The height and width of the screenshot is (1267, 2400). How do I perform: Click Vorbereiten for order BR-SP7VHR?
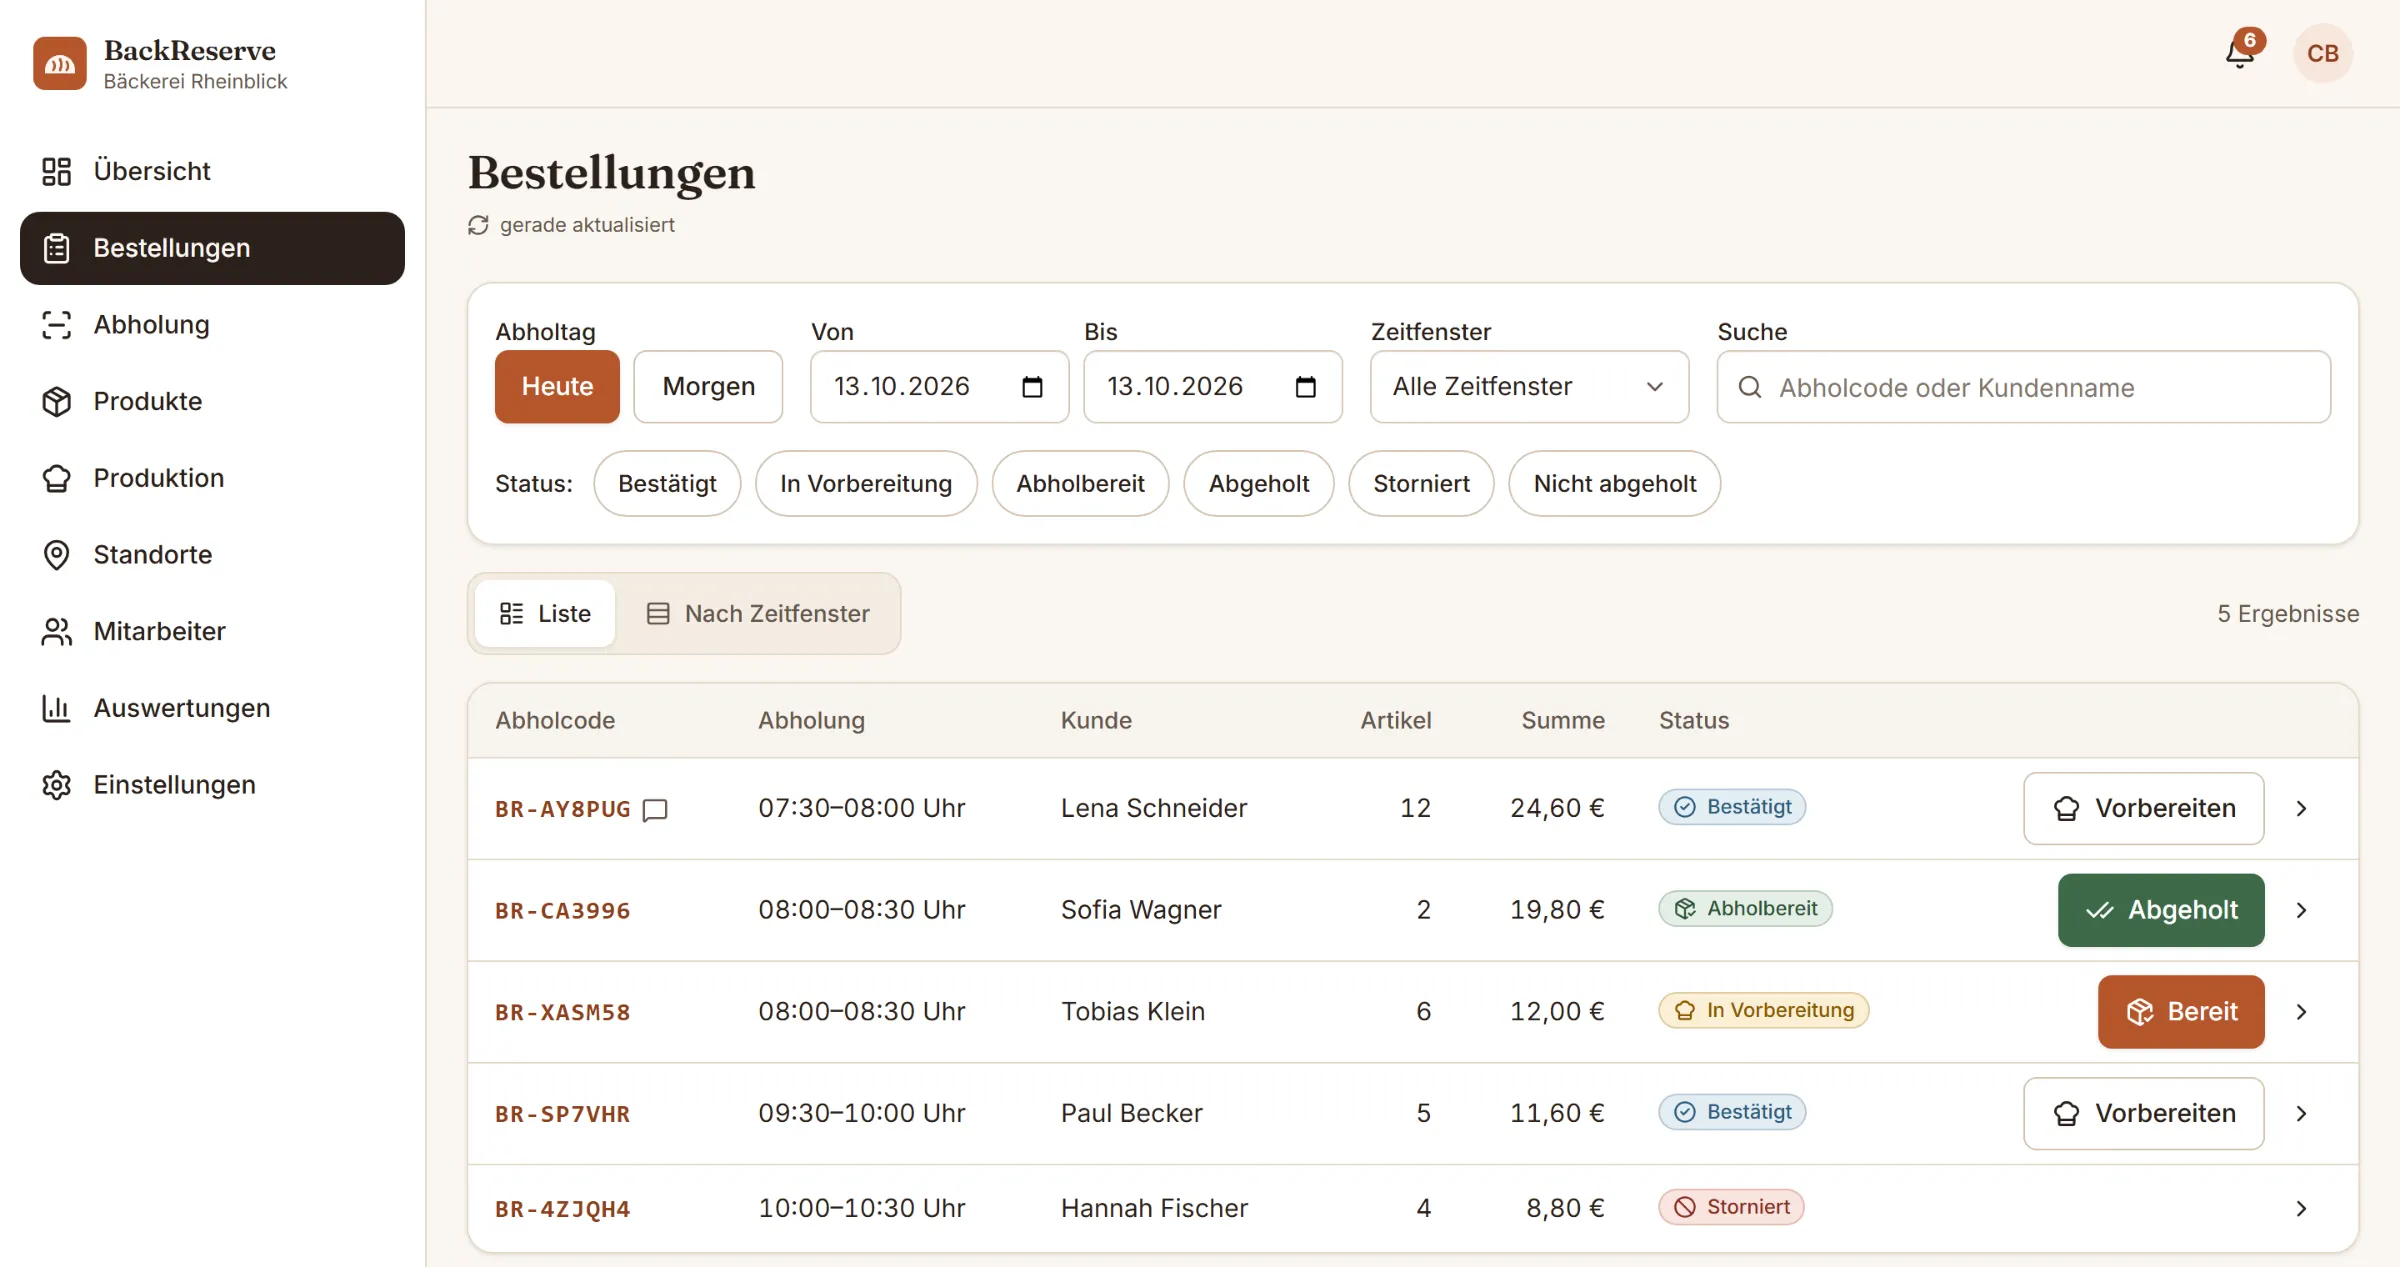(2143, 1114)
